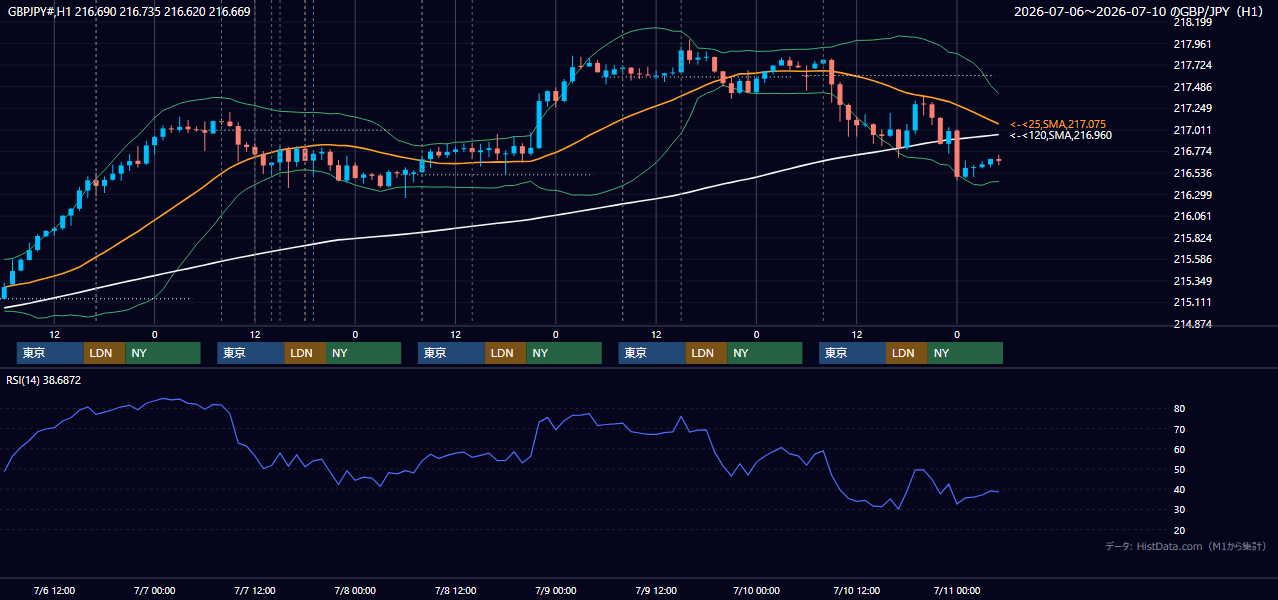Click the GBPJPY#,H1 chart title text
1278x600 pixels.
click(130, 12)
